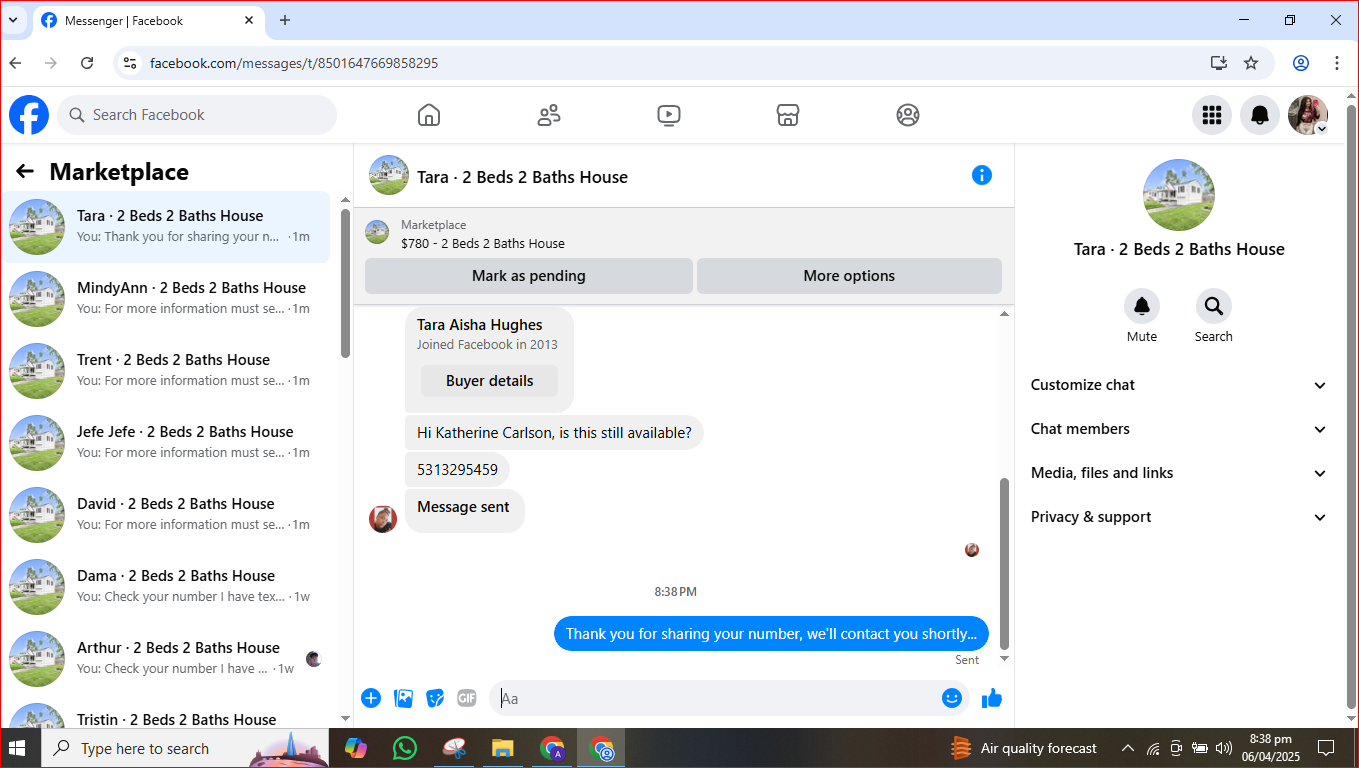Click More options button
The image size is (1359, 768).
coord(849,276)
